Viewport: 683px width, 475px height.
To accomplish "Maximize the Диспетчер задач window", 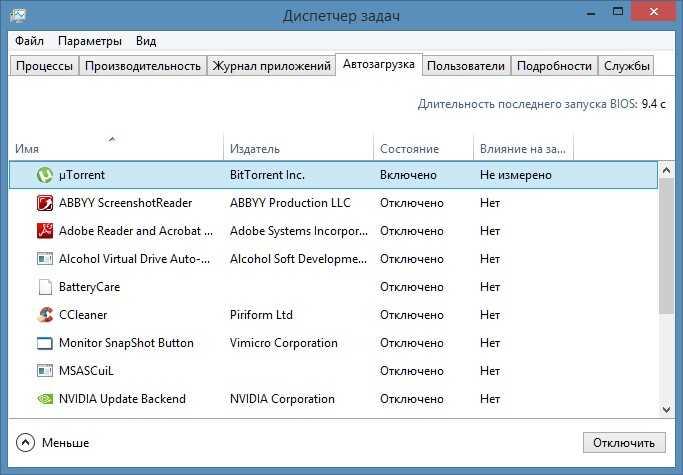I will [x=618, y=12].
